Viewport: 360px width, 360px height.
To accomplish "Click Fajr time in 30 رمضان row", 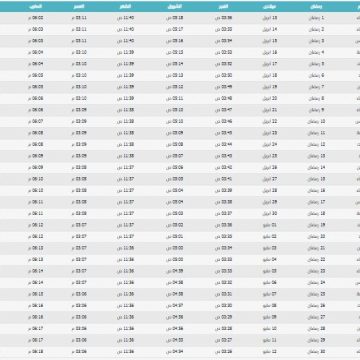I will 223,352.
